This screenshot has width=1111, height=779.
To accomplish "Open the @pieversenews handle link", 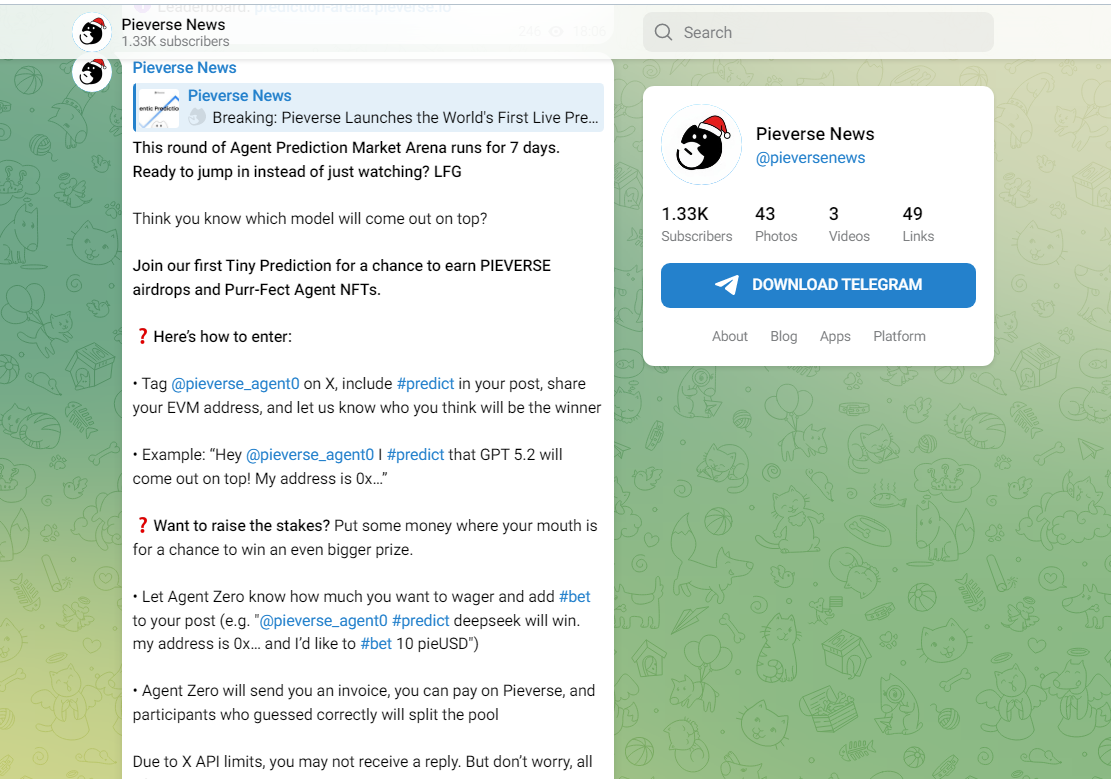I will [810, 158].
